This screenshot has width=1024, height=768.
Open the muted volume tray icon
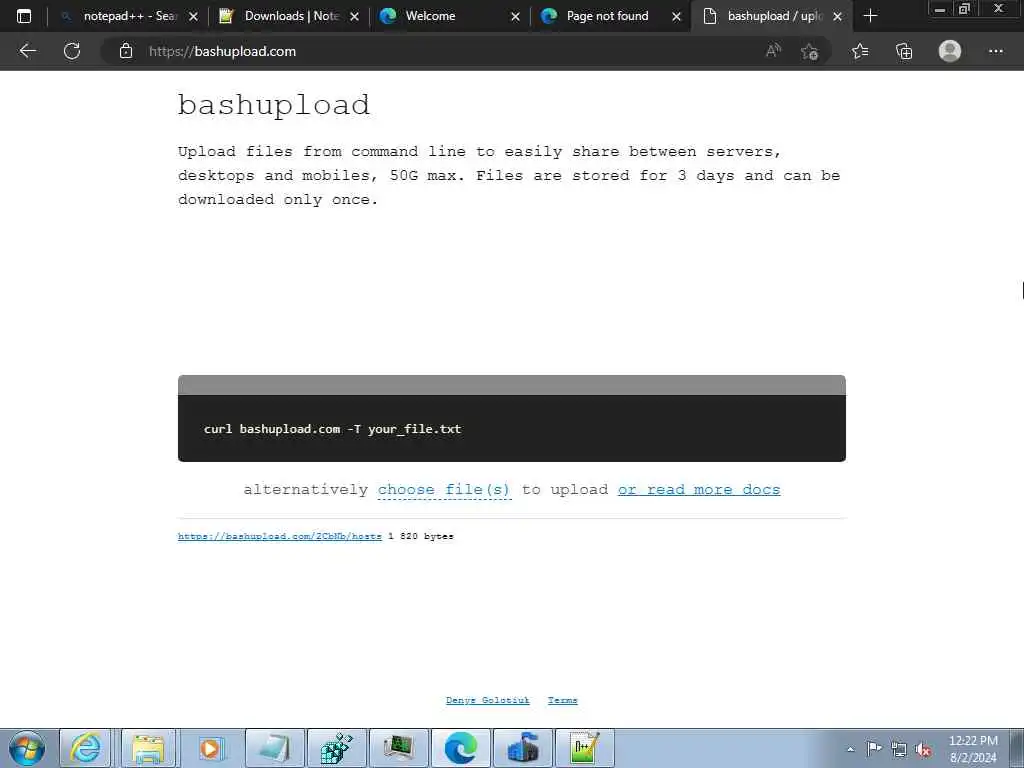point(923,750)
